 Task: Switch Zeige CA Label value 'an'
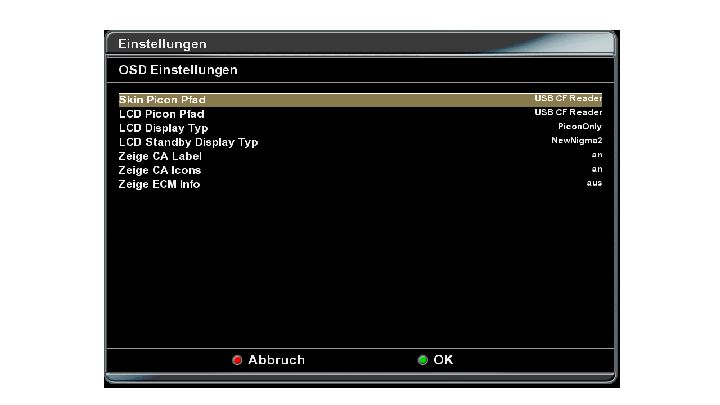tap(597, 155)
